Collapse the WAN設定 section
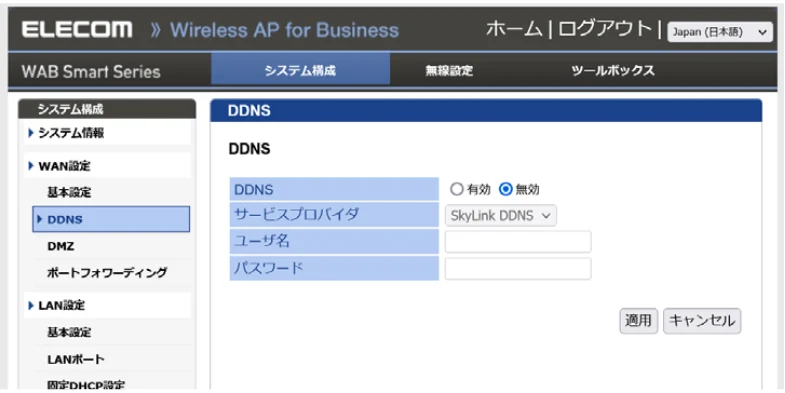 tap(107, 166)
